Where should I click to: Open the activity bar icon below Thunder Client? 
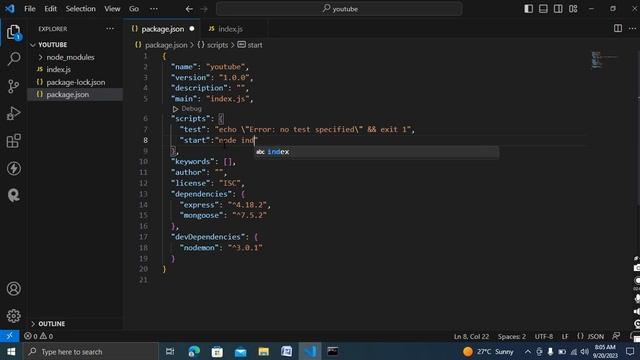tap(13, 196)
